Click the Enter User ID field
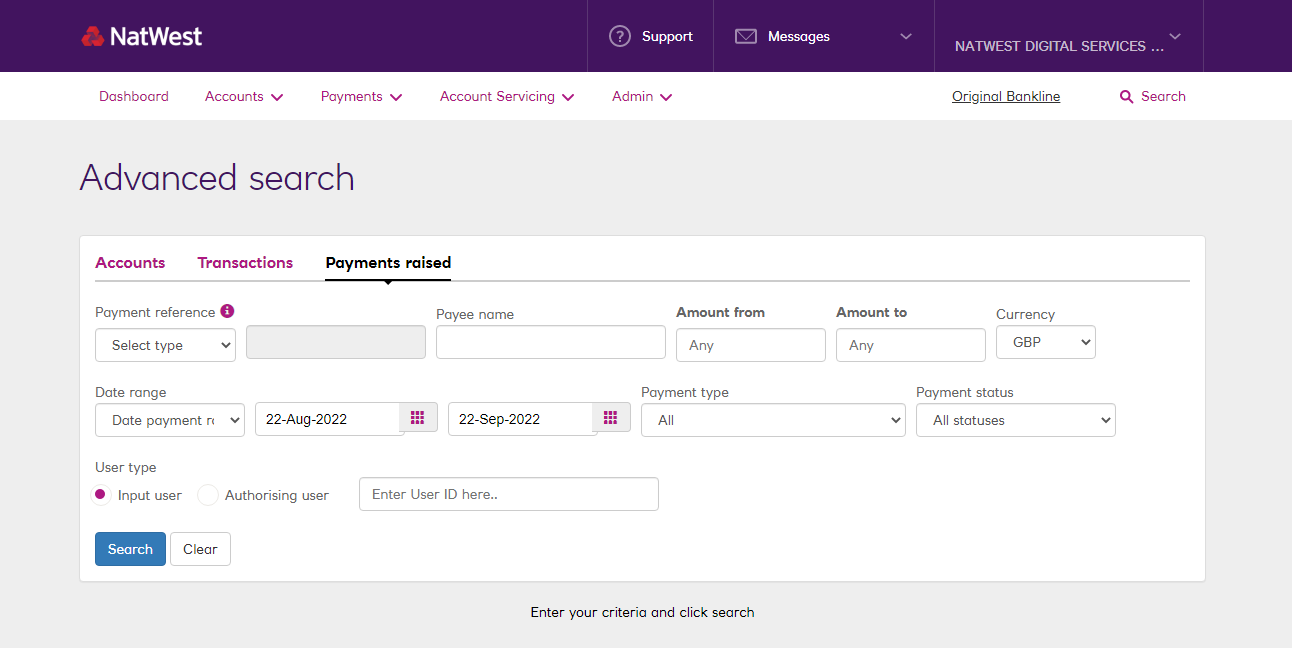The image size is (1292, 648). pos(508,494)
